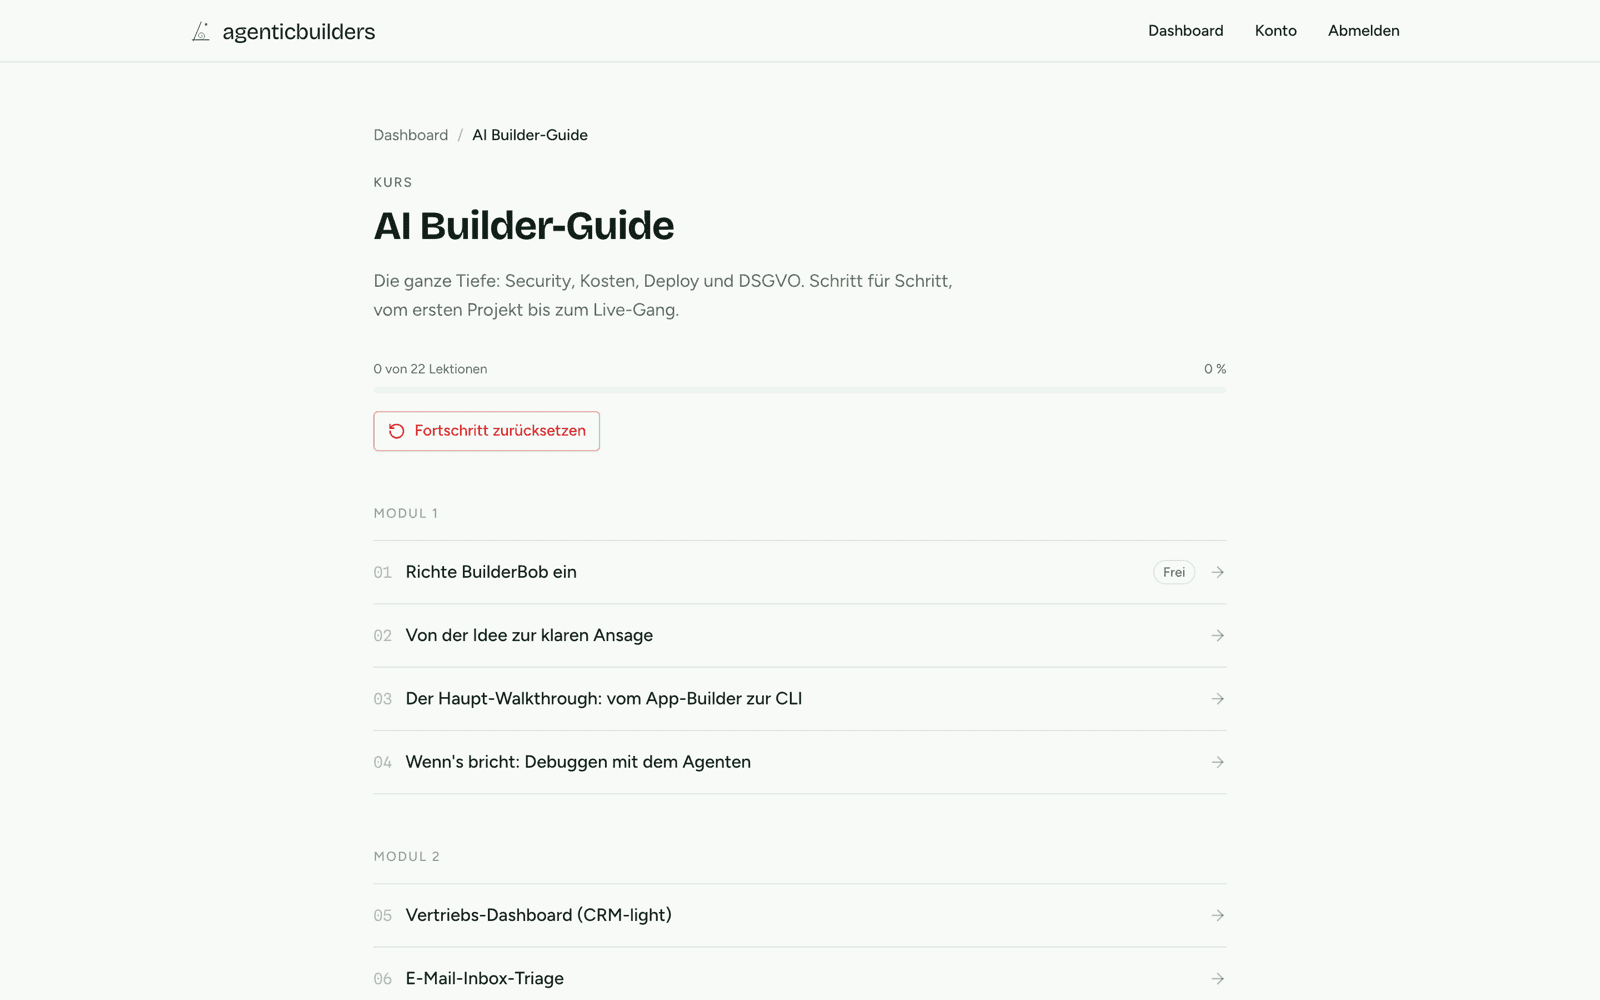Click the AI Builder-Guide page title

pos(524,226)
